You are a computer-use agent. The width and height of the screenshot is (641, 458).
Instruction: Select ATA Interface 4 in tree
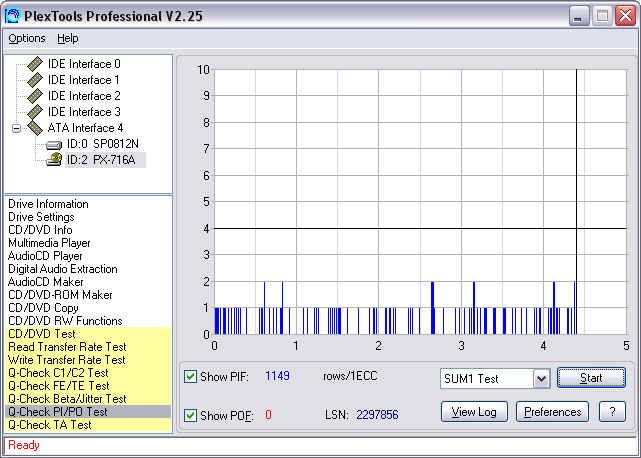(85, 128)
